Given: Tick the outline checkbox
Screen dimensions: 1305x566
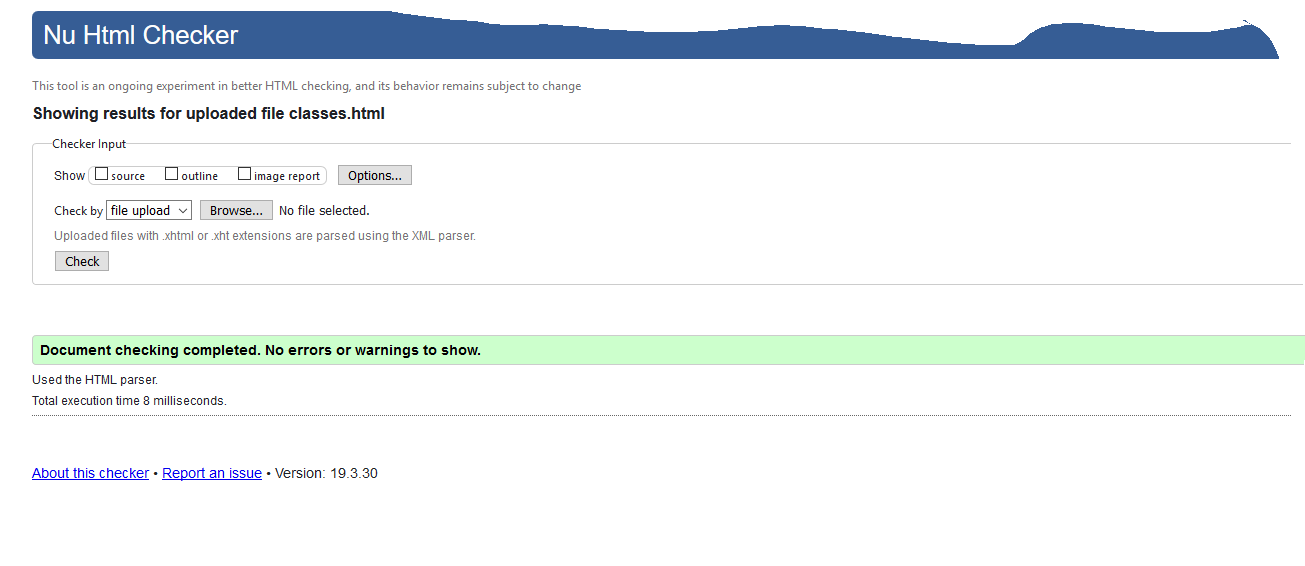Looking at the screenshot, I should [x=172, y=175].
